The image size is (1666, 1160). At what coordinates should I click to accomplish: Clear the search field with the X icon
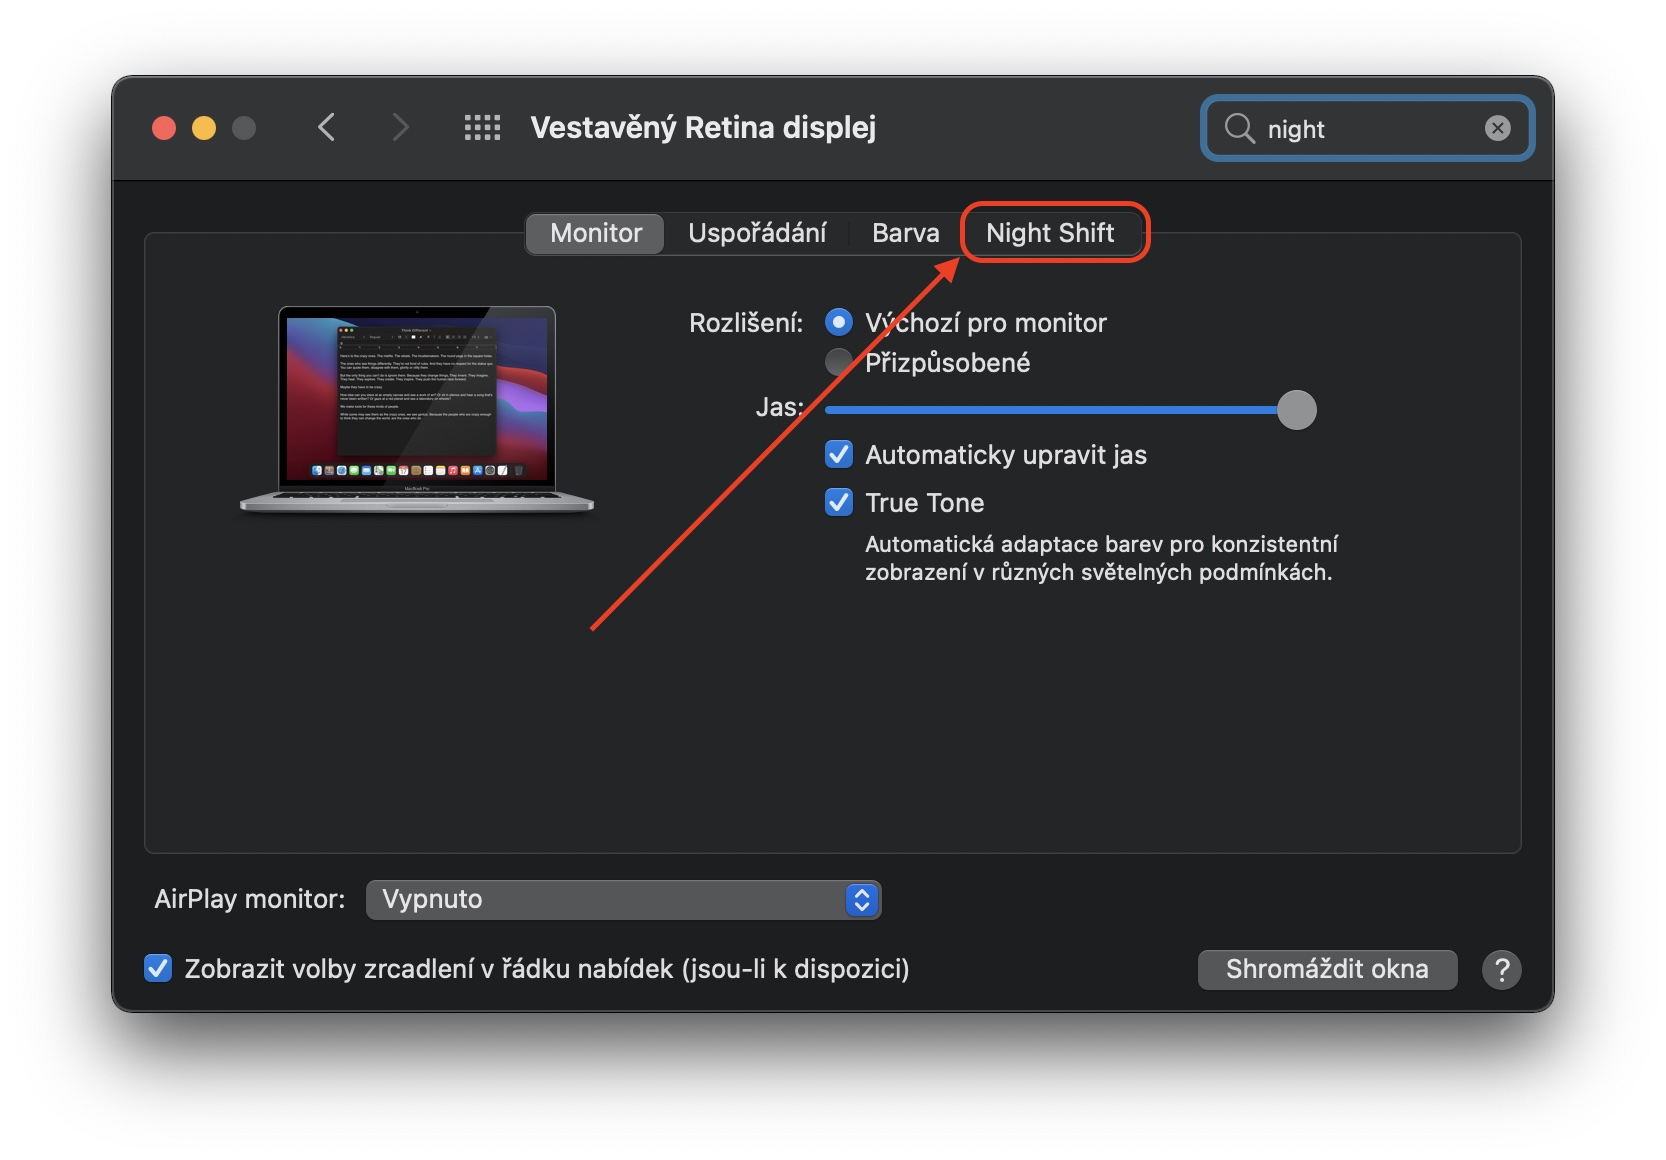[x=1497, y=128]
